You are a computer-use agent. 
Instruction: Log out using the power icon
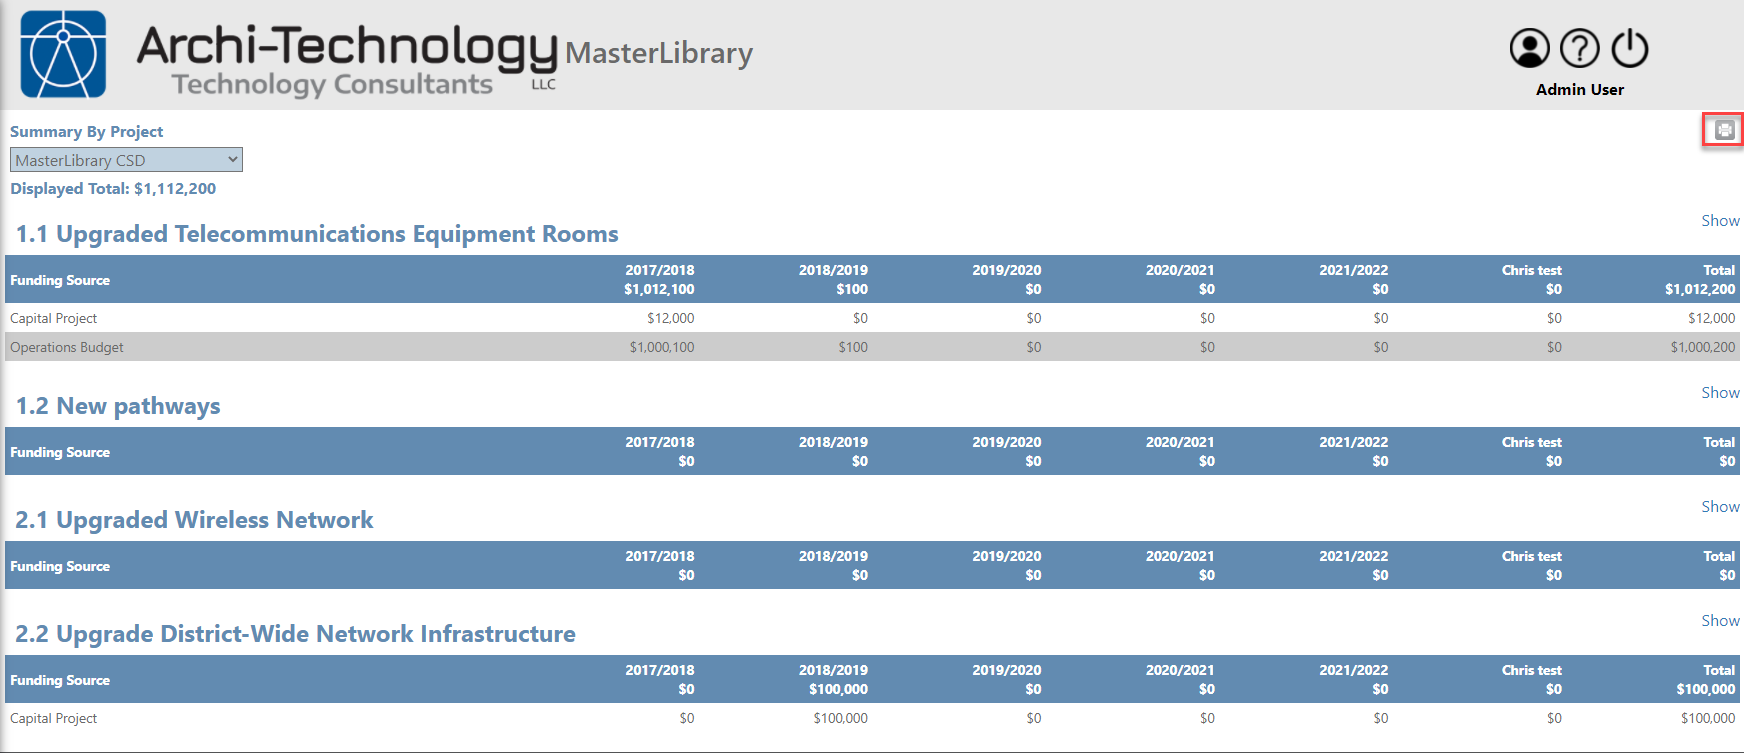[1630, 48]
